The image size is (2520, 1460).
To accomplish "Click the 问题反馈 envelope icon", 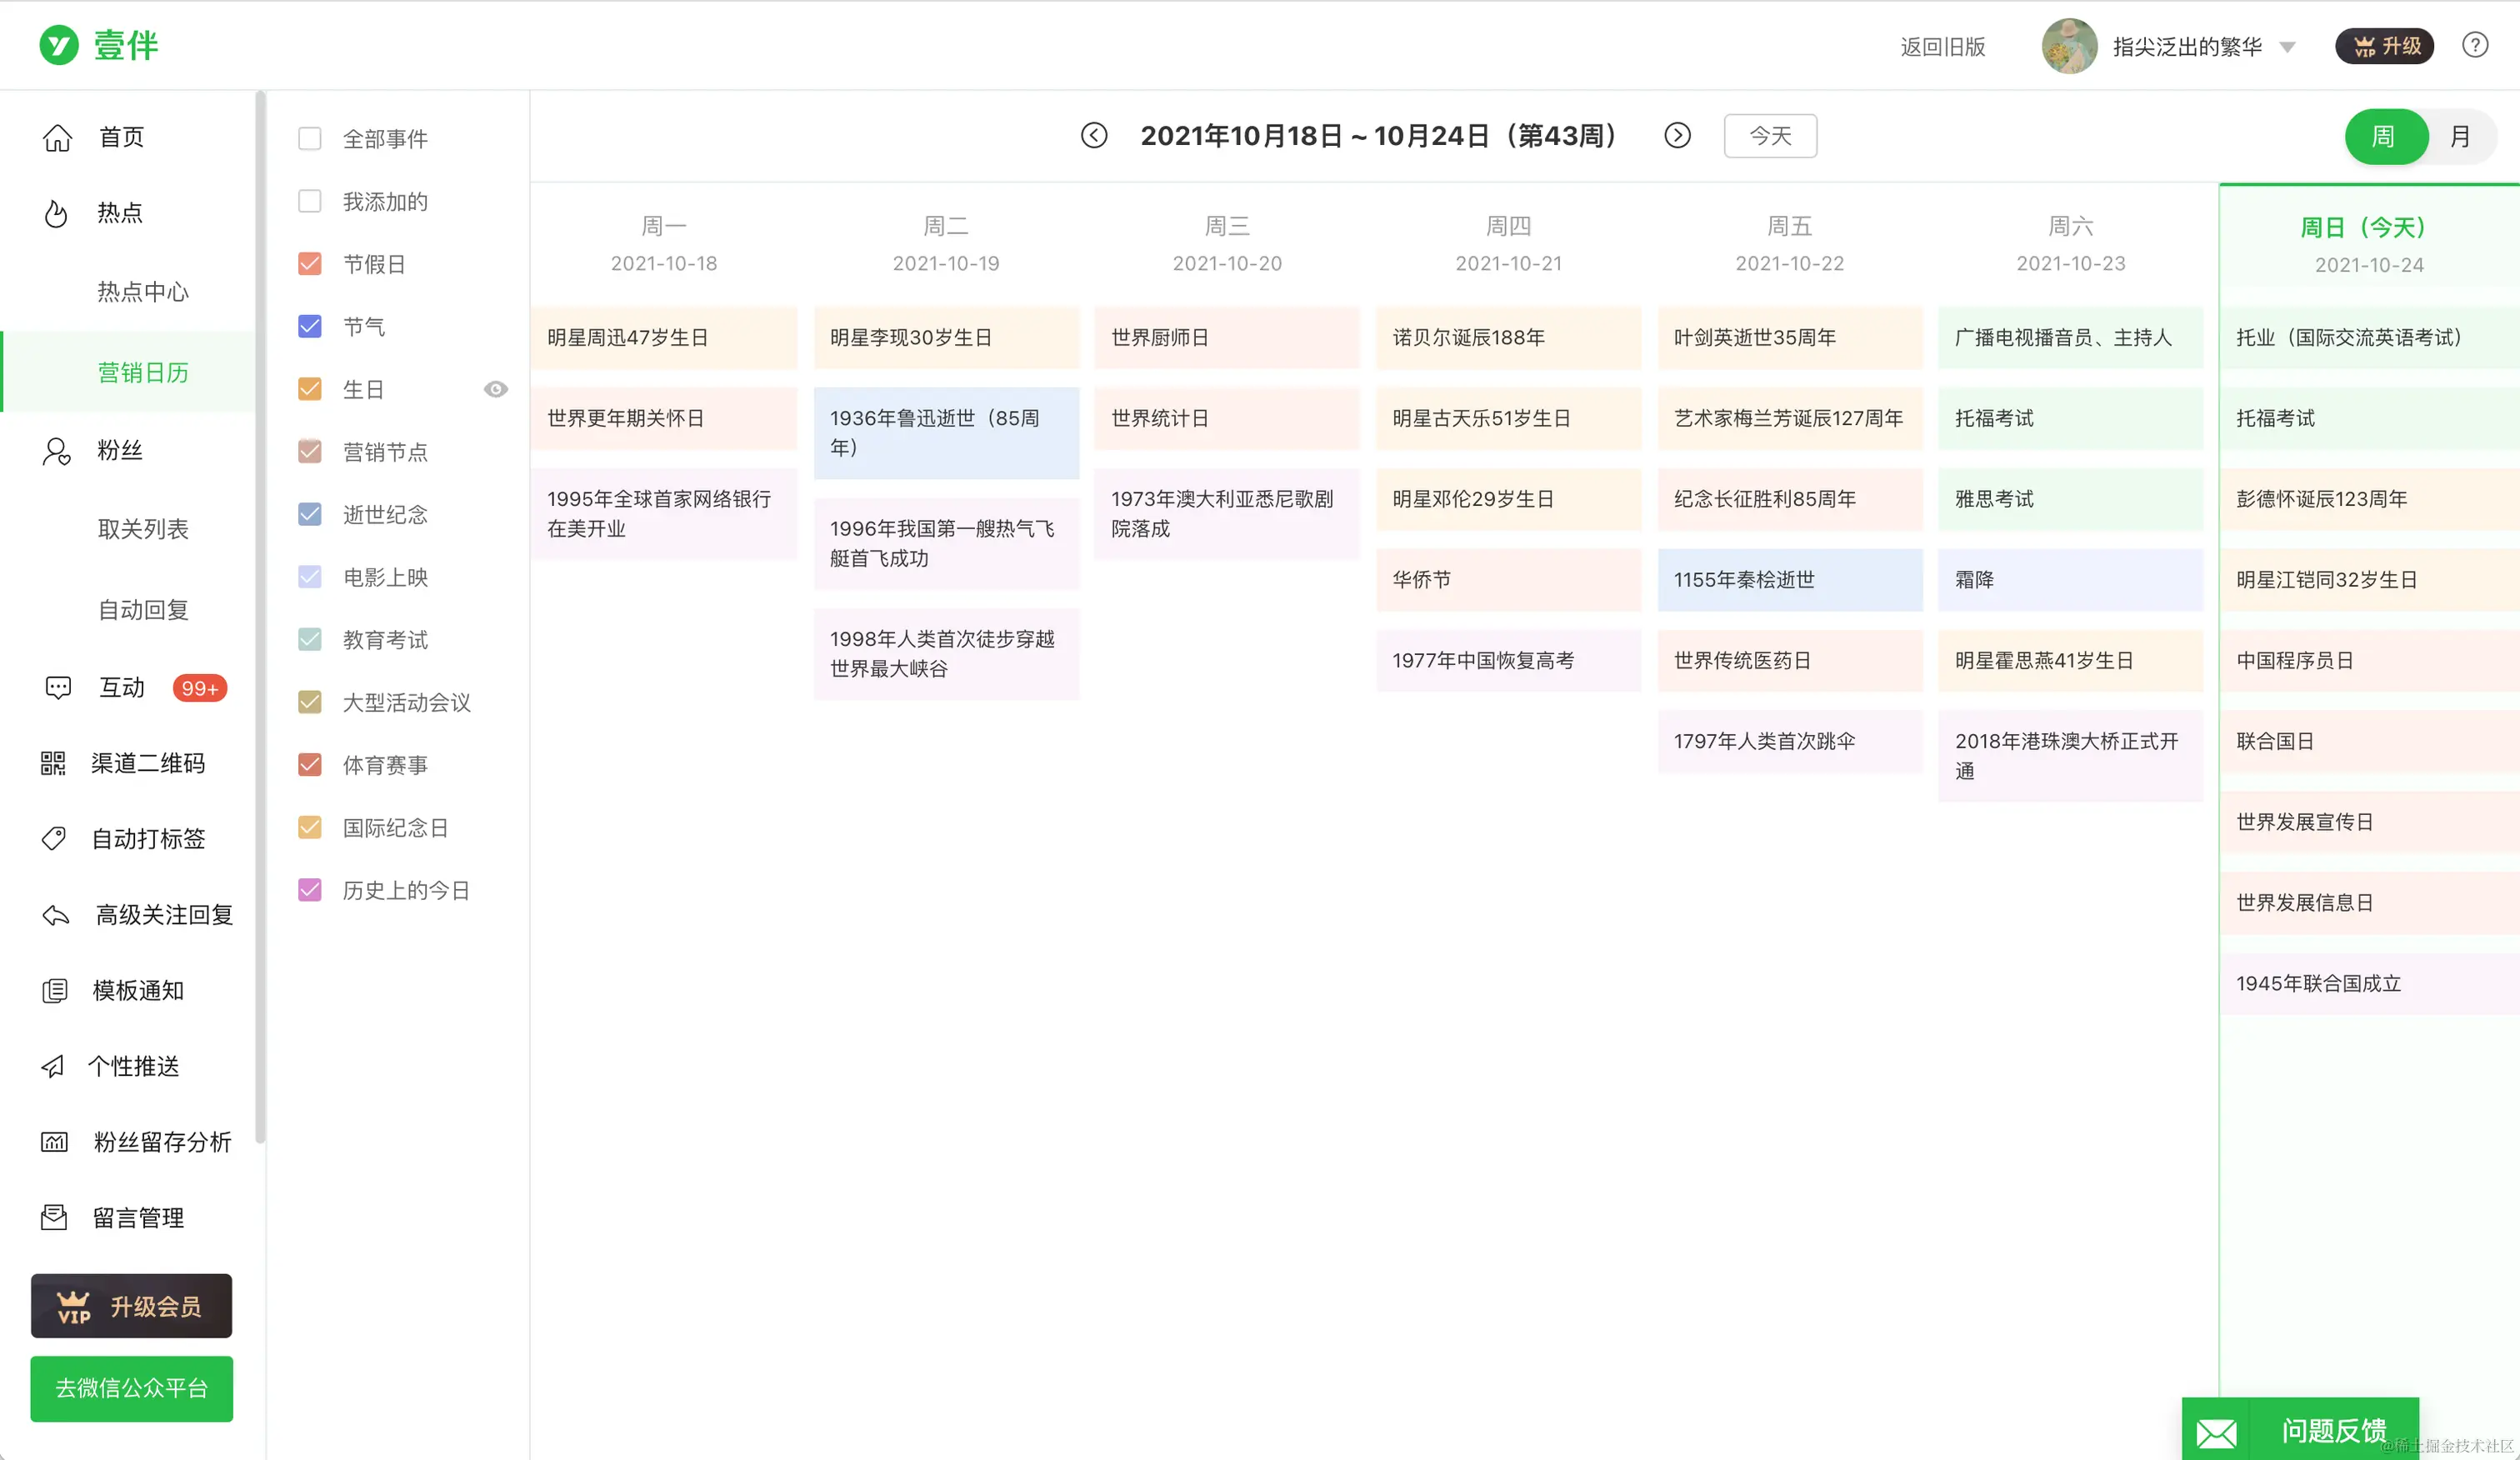I will pos(2216,1432).
